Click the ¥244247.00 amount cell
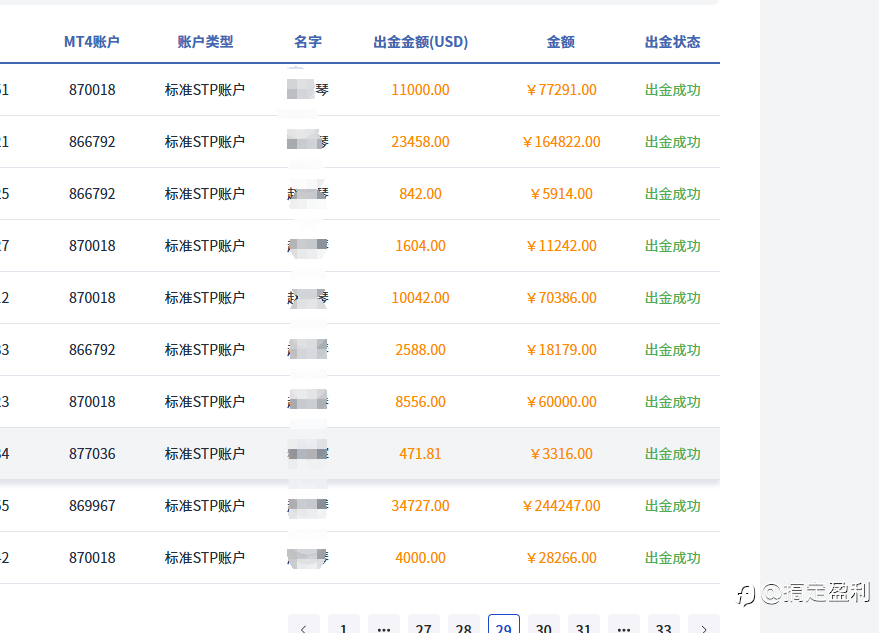879x633 pixels. coord(561,506)
